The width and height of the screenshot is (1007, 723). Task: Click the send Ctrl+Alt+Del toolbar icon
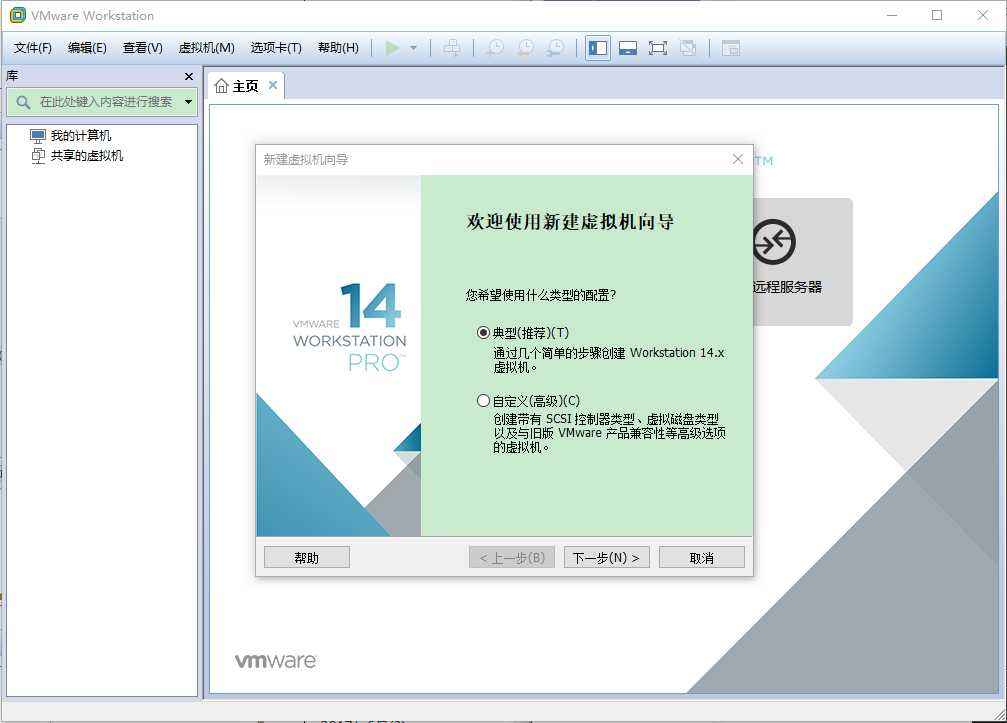point(452,48)
